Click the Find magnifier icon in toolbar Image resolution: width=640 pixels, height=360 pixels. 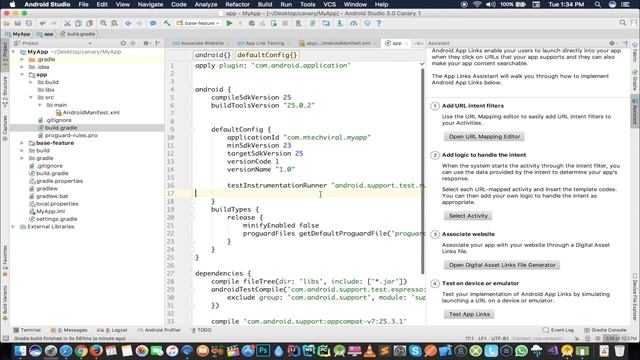(x=103, y=23)
